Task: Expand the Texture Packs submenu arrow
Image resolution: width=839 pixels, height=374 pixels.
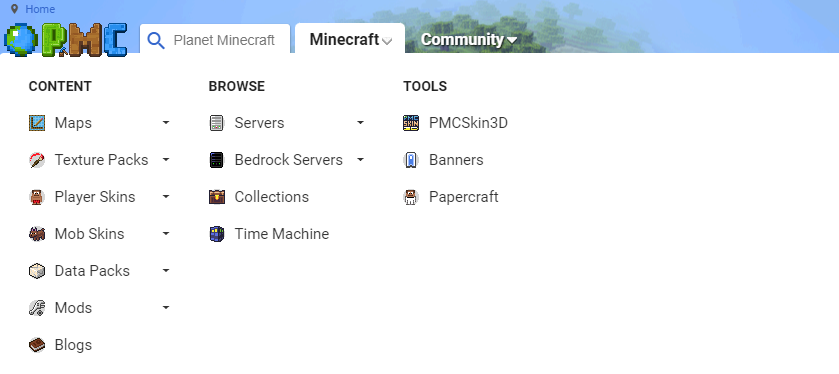Action: pos(166,160)
